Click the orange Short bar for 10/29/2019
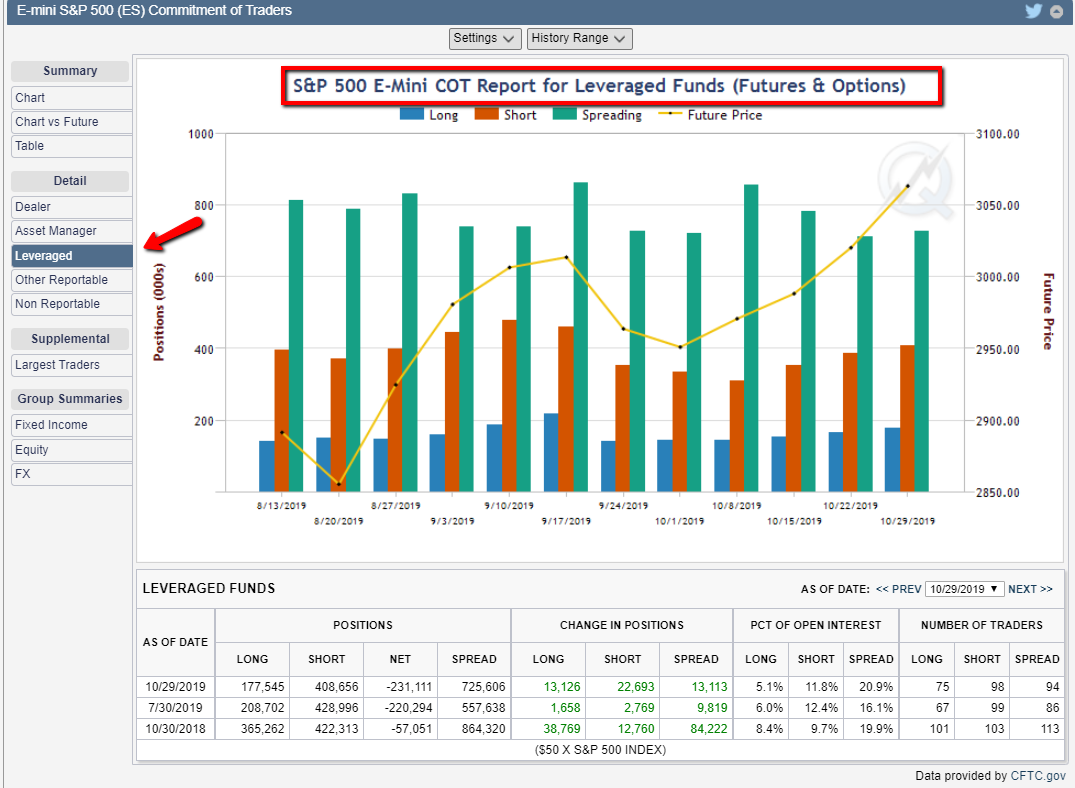This screenshot has height=788, width=1075. (x=907, y=418)
